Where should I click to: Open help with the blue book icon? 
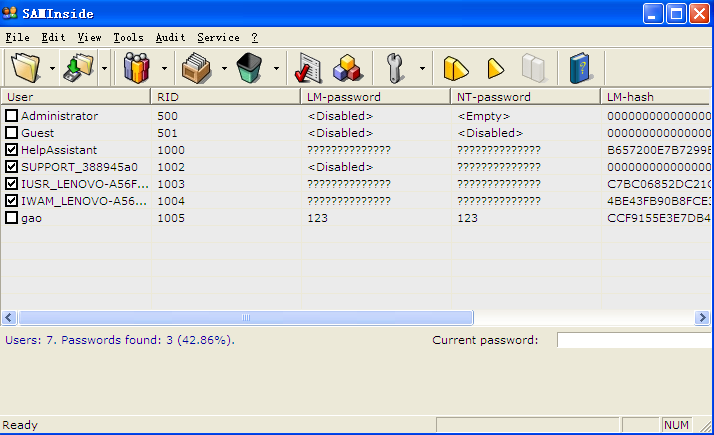click(580, 68)
